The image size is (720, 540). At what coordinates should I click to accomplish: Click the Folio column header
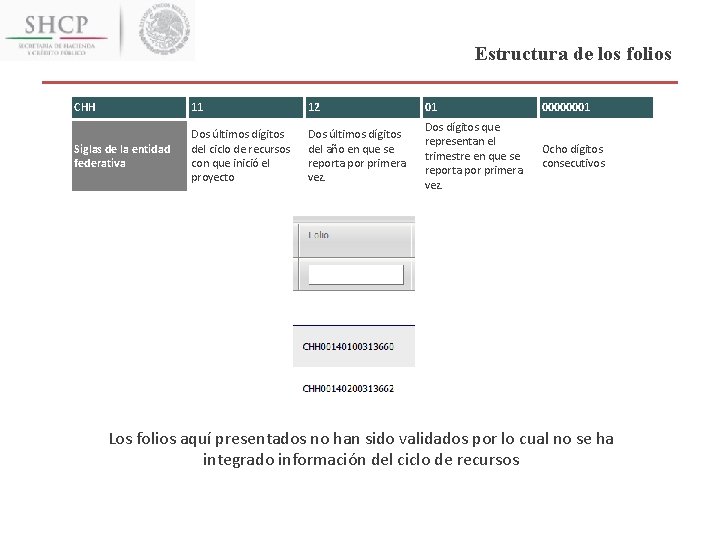pyautogui.click(x=355, y=240)
